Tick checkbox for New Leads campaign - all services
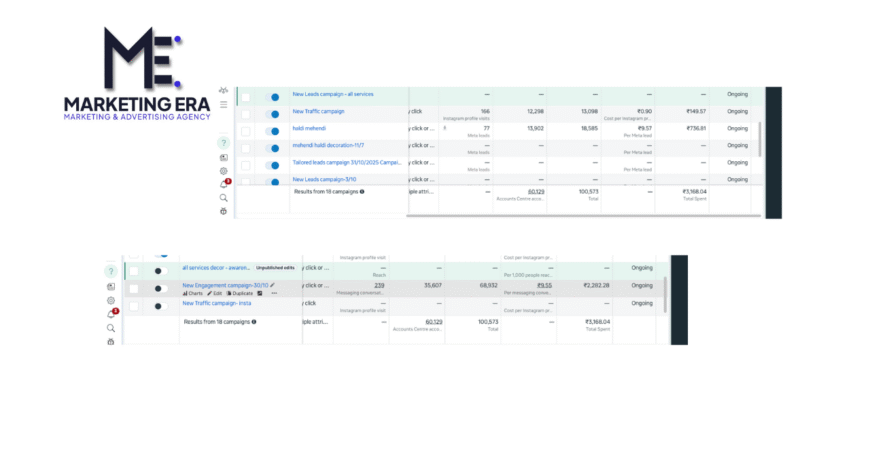 [x=246, y=97]
